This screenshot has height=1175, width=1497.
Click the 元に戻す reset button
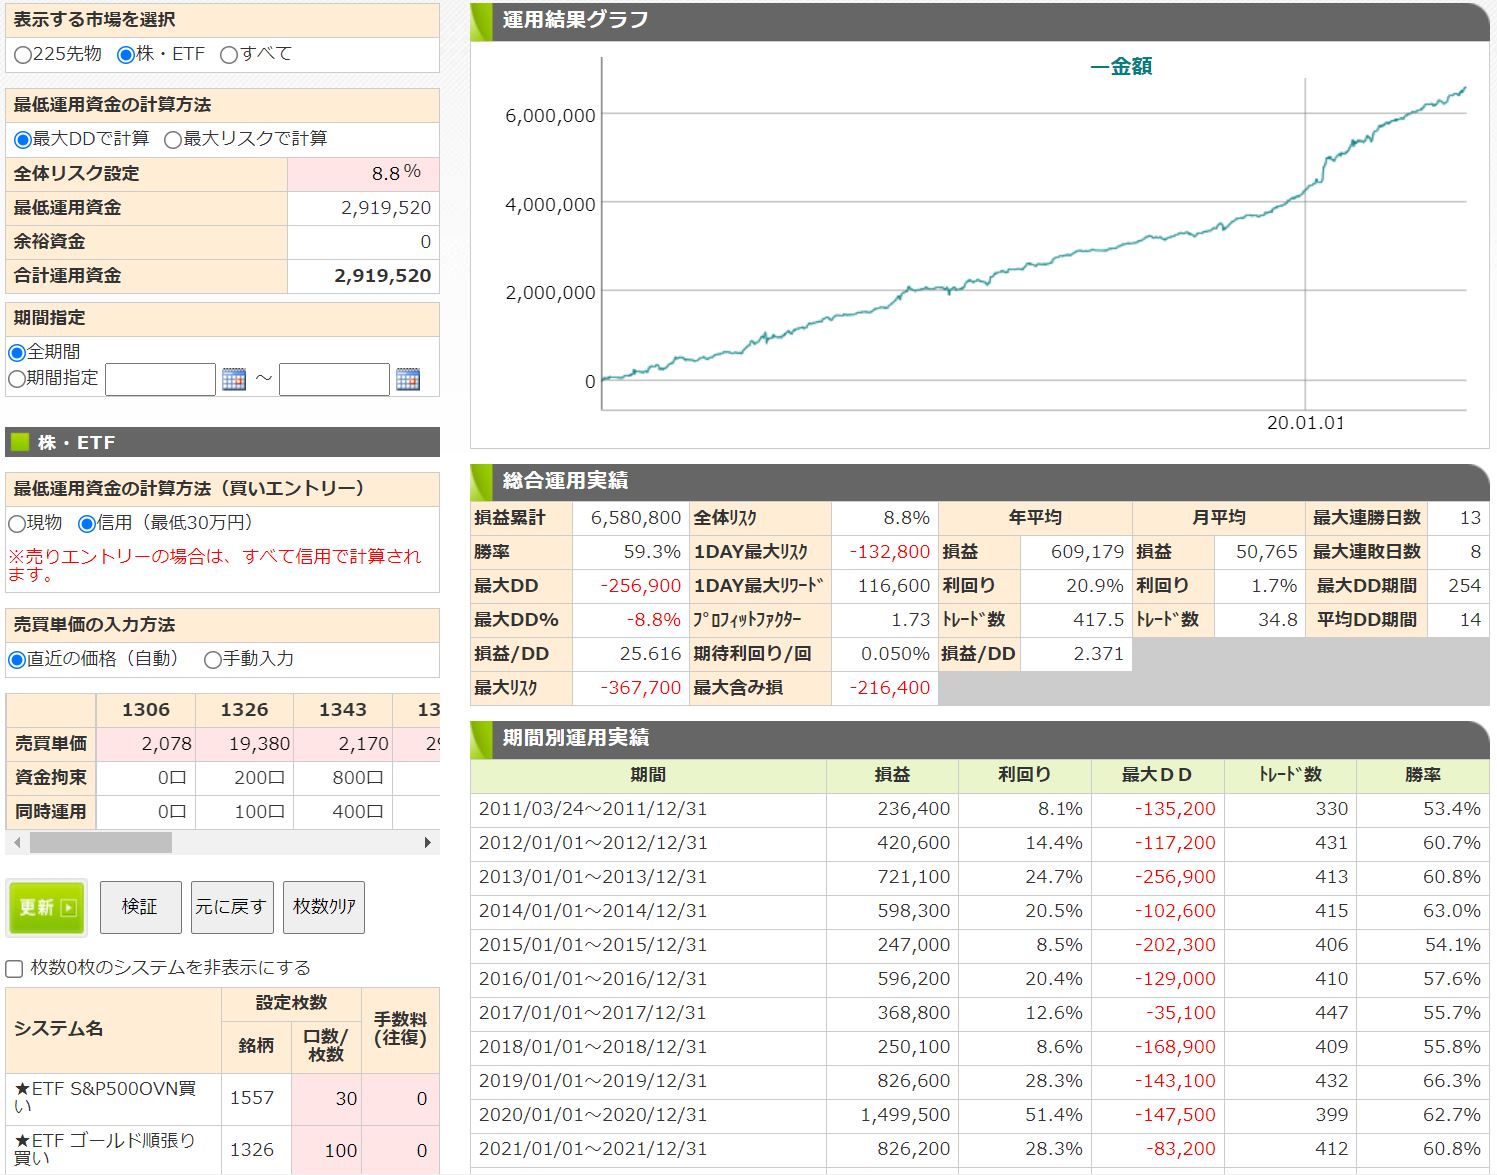[x=230, y=907]
